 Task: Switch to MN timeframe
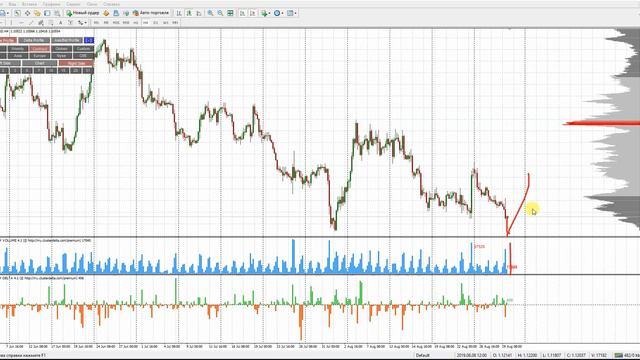click(x=175, y=22)
